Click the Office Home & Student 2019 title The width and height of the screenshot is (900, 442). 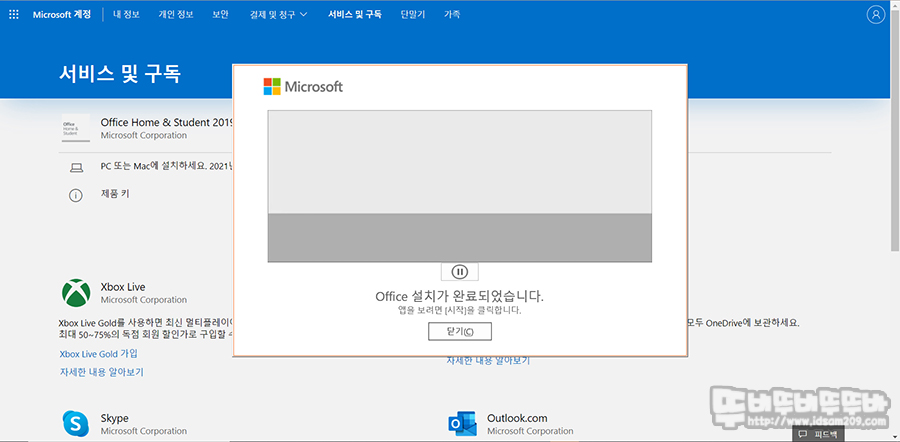pyautogui.click(x=165, y=122)
